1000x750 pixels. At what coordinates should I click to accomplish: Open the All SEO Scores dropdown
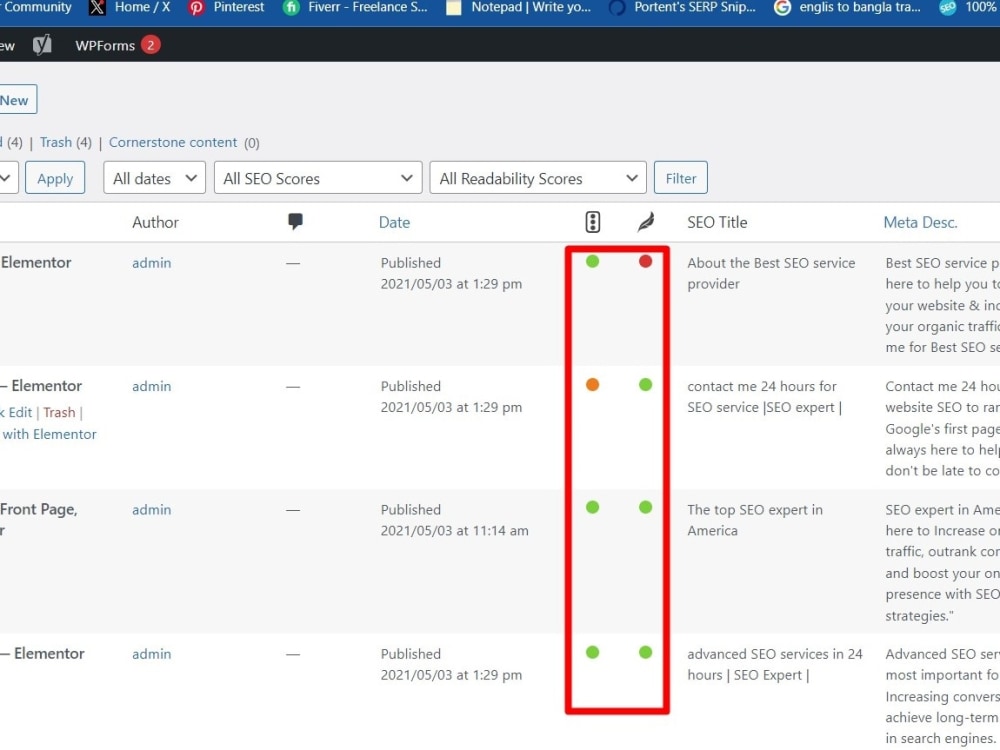(x=318, y=178)
